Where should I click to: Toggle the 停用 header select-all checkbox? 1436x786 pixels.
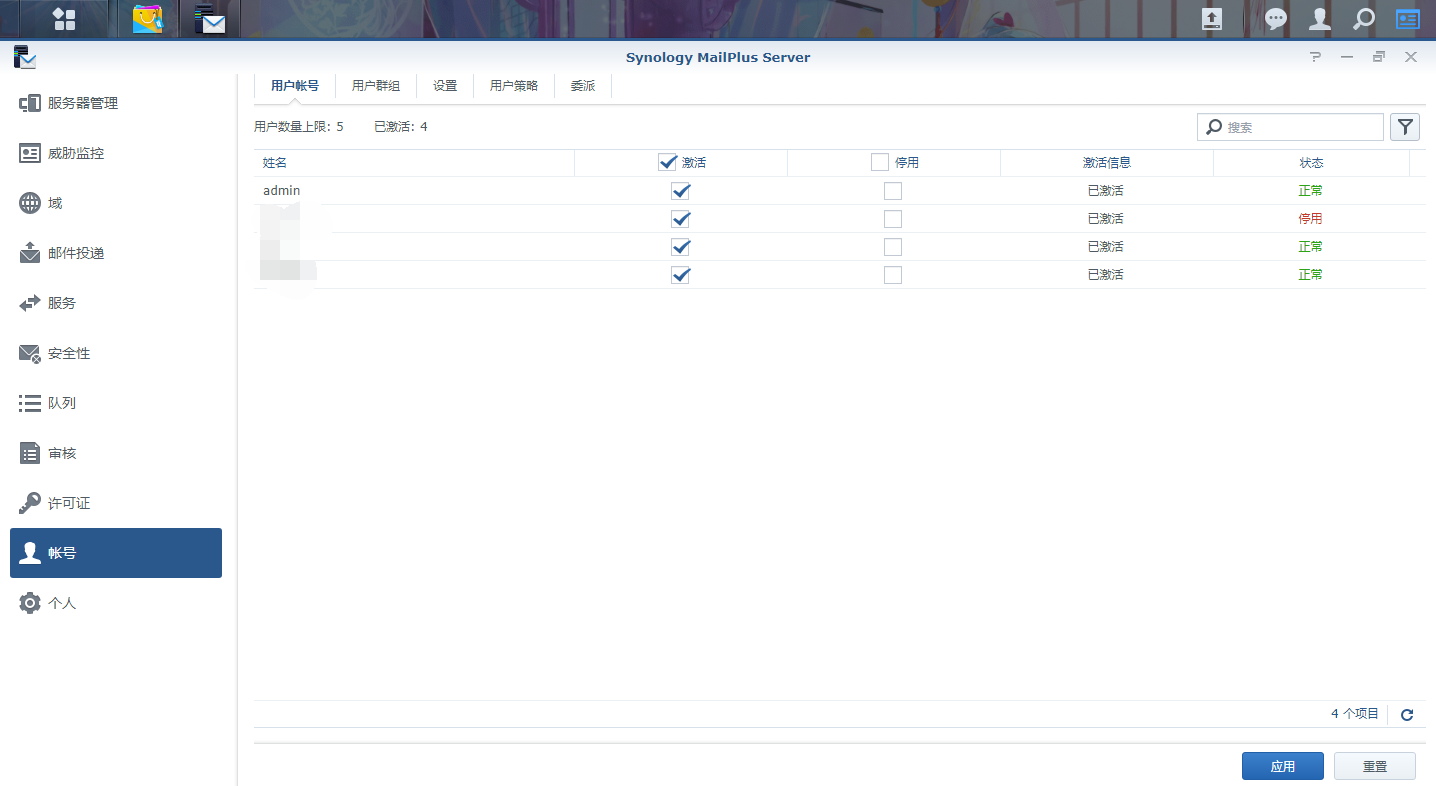click(880, 162)
